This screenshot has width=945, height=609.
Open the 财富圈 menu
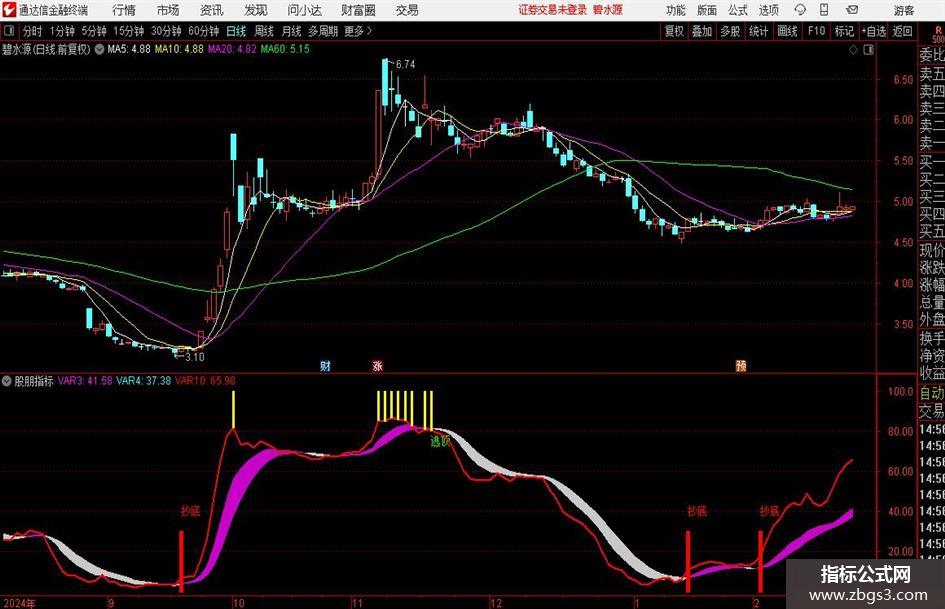(x=358, y=10)
